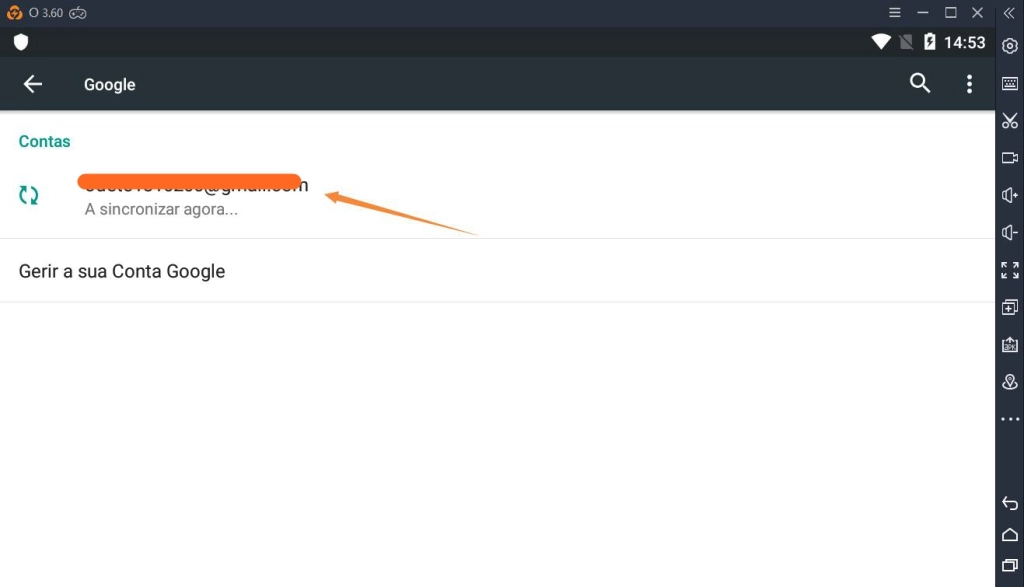Open keyboard mapping tool in sidebar
This screenshot has height=587, width=1024.
pos(1010,84)
